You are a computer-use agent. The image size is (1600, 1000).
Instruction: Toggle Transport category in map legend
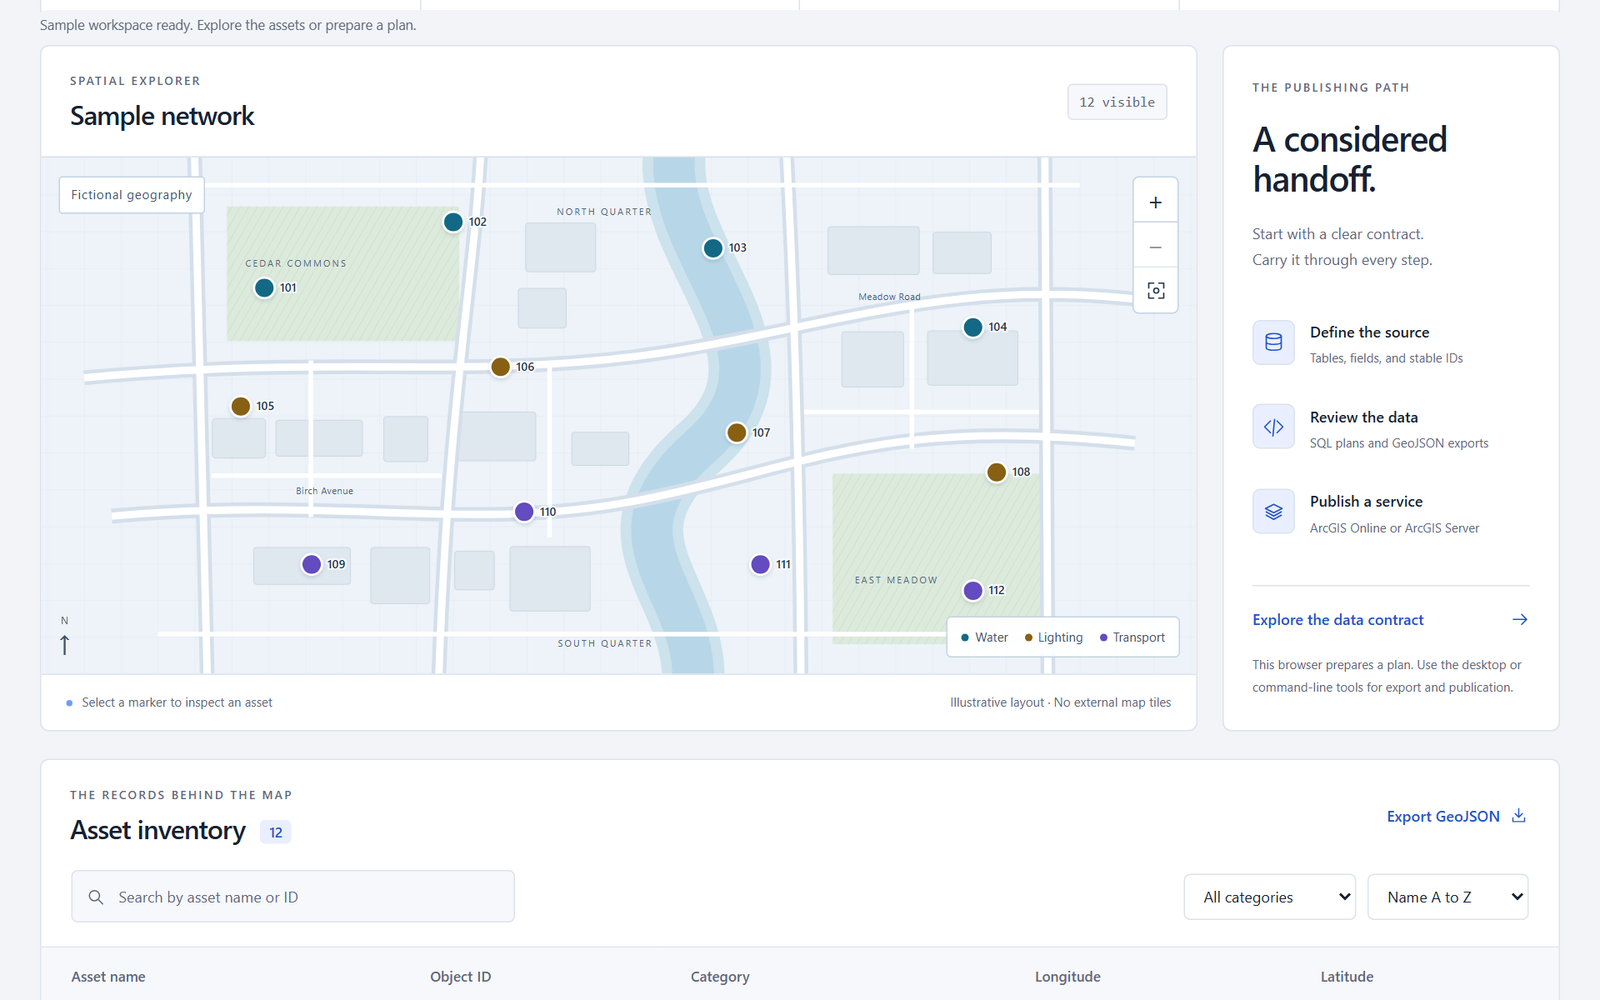(x=1132, y=637)
